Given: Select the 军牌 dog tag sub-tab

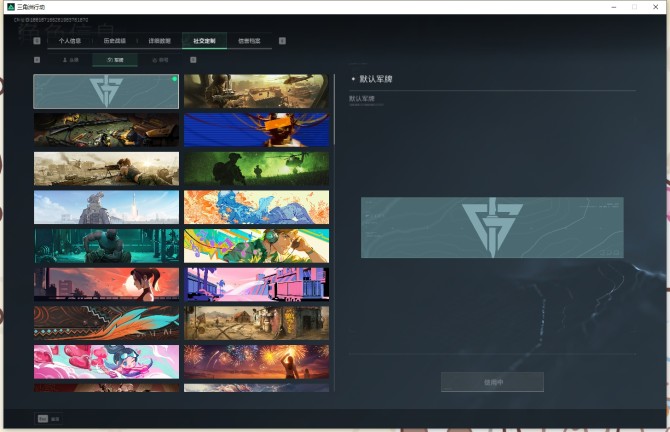Looking at the screenshot, I should tap(115, 60).
